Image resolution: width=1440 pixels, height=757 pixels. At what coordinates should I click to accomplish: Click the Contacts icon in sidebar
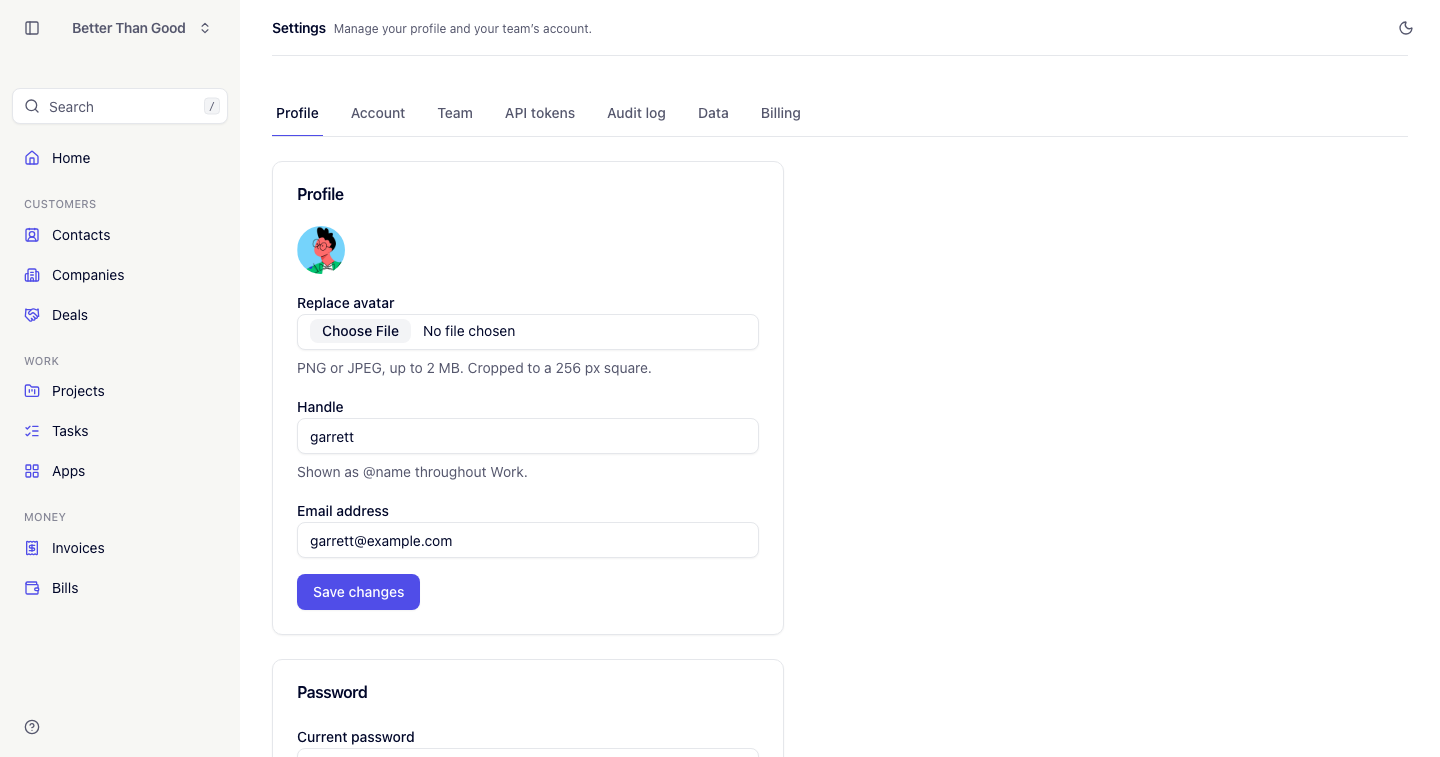pyautogui.click(x=32, y=235)
